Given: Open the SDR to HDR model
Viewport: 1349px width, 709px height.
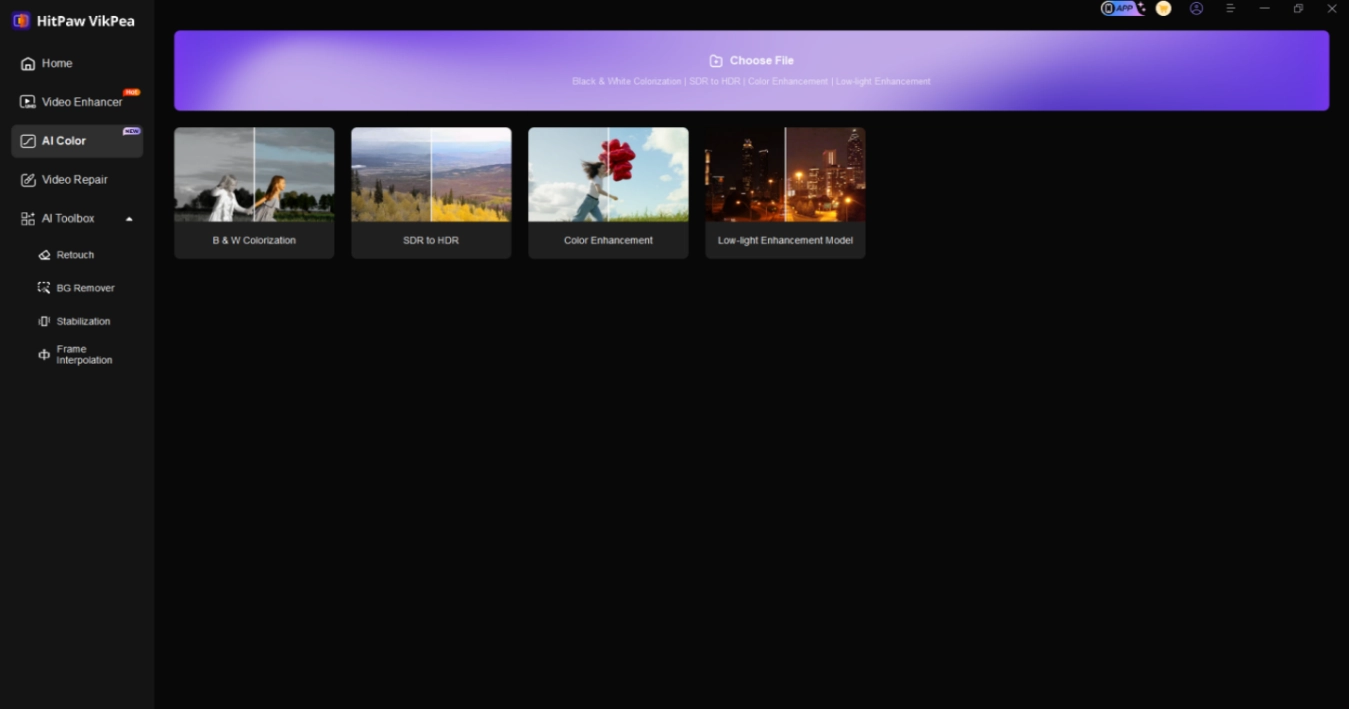Looking at the screenshot, I should tap(431, 192).
